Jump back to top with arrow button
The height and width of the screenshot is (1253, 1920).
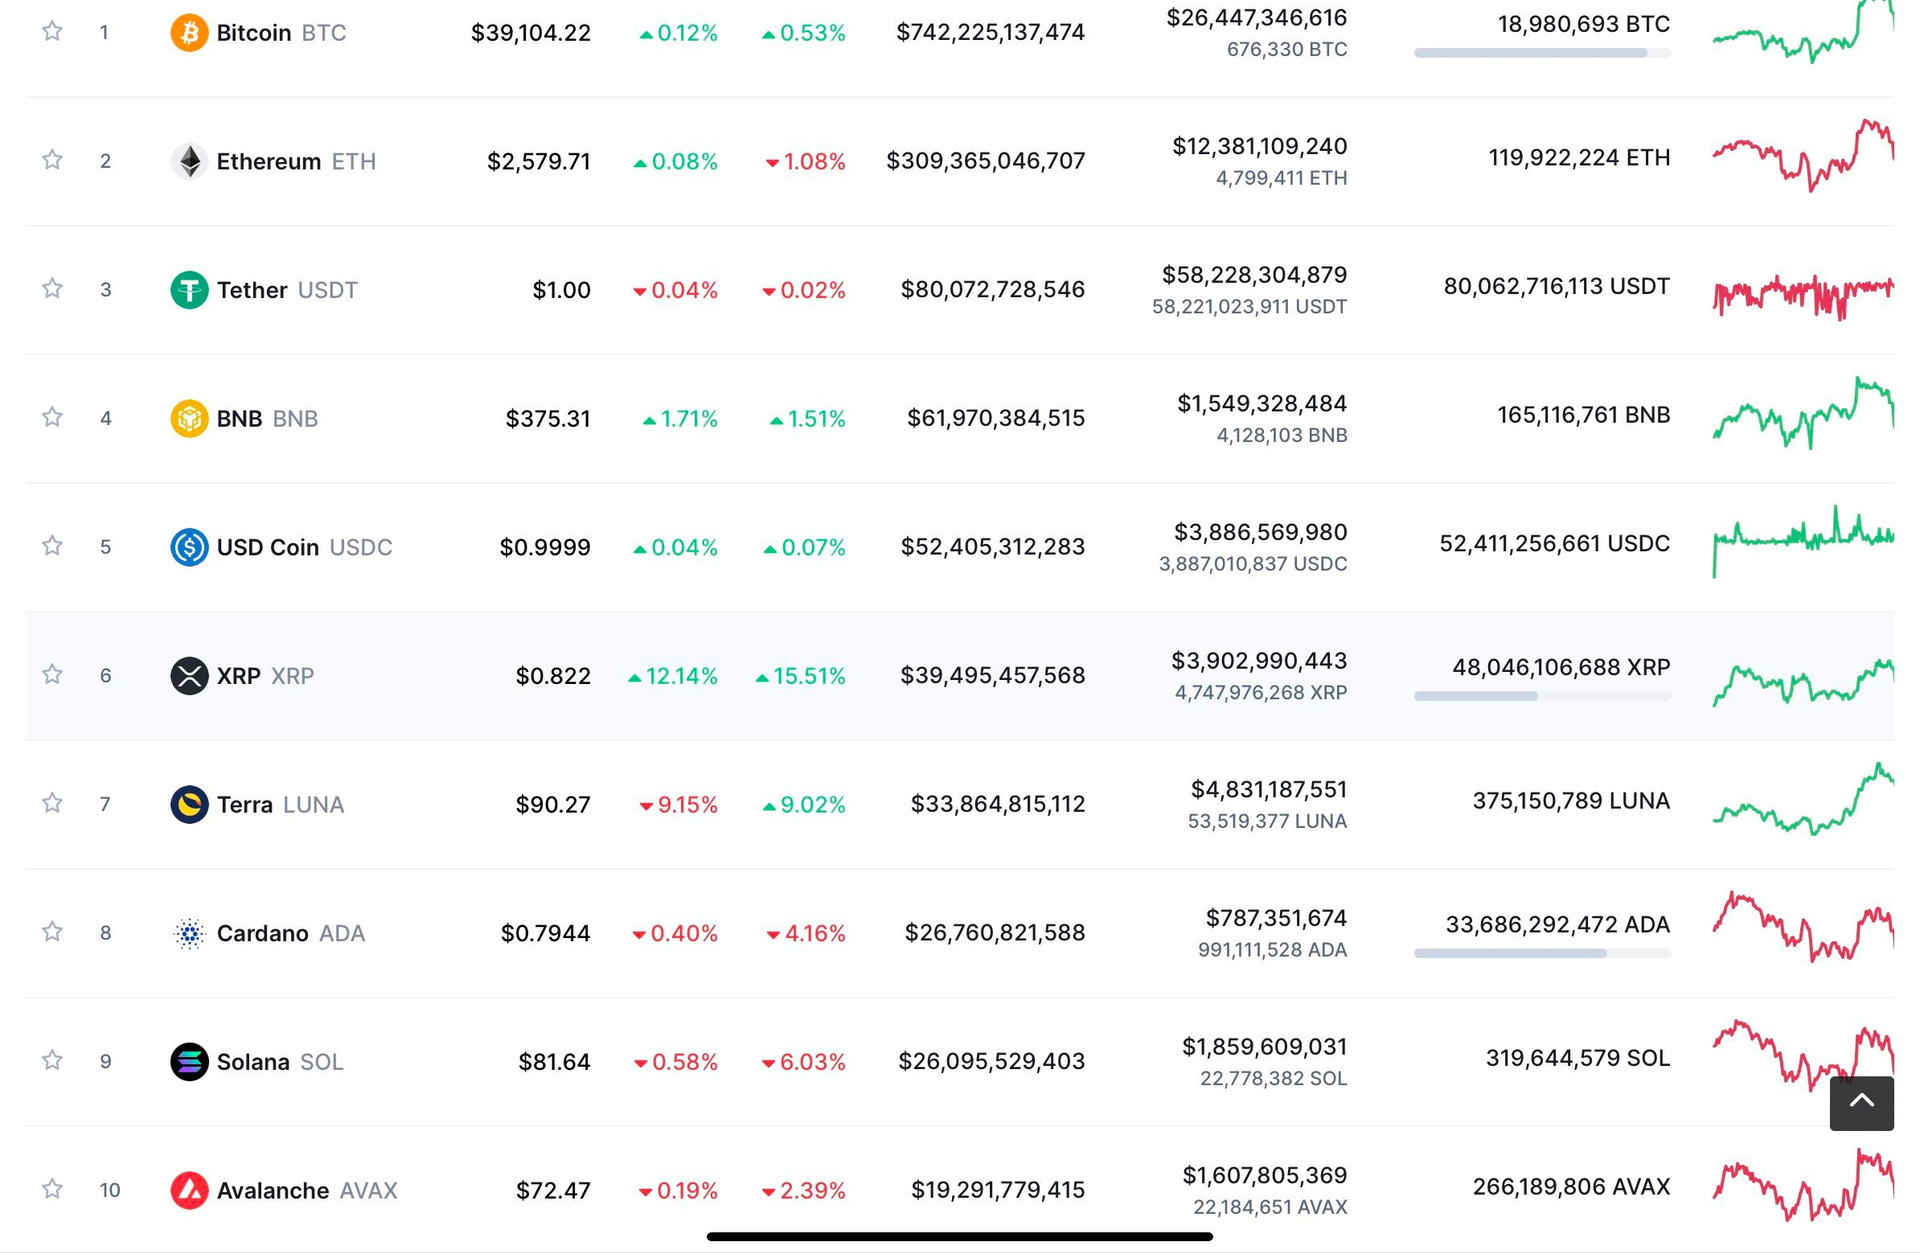(1861, 1103)
